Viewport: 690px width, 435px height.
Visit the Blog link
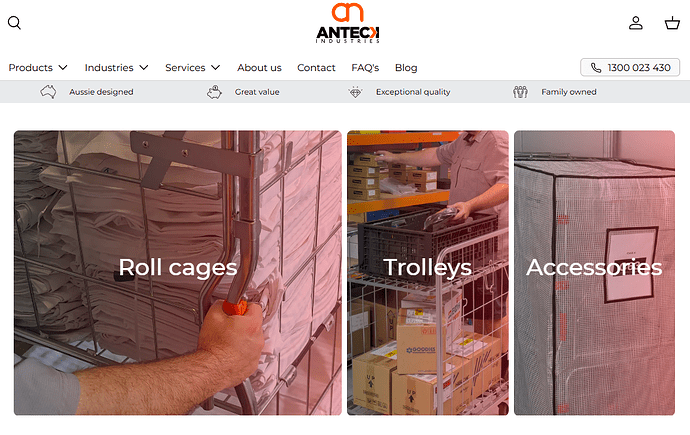pyautogui.click(x=406, y=68)
